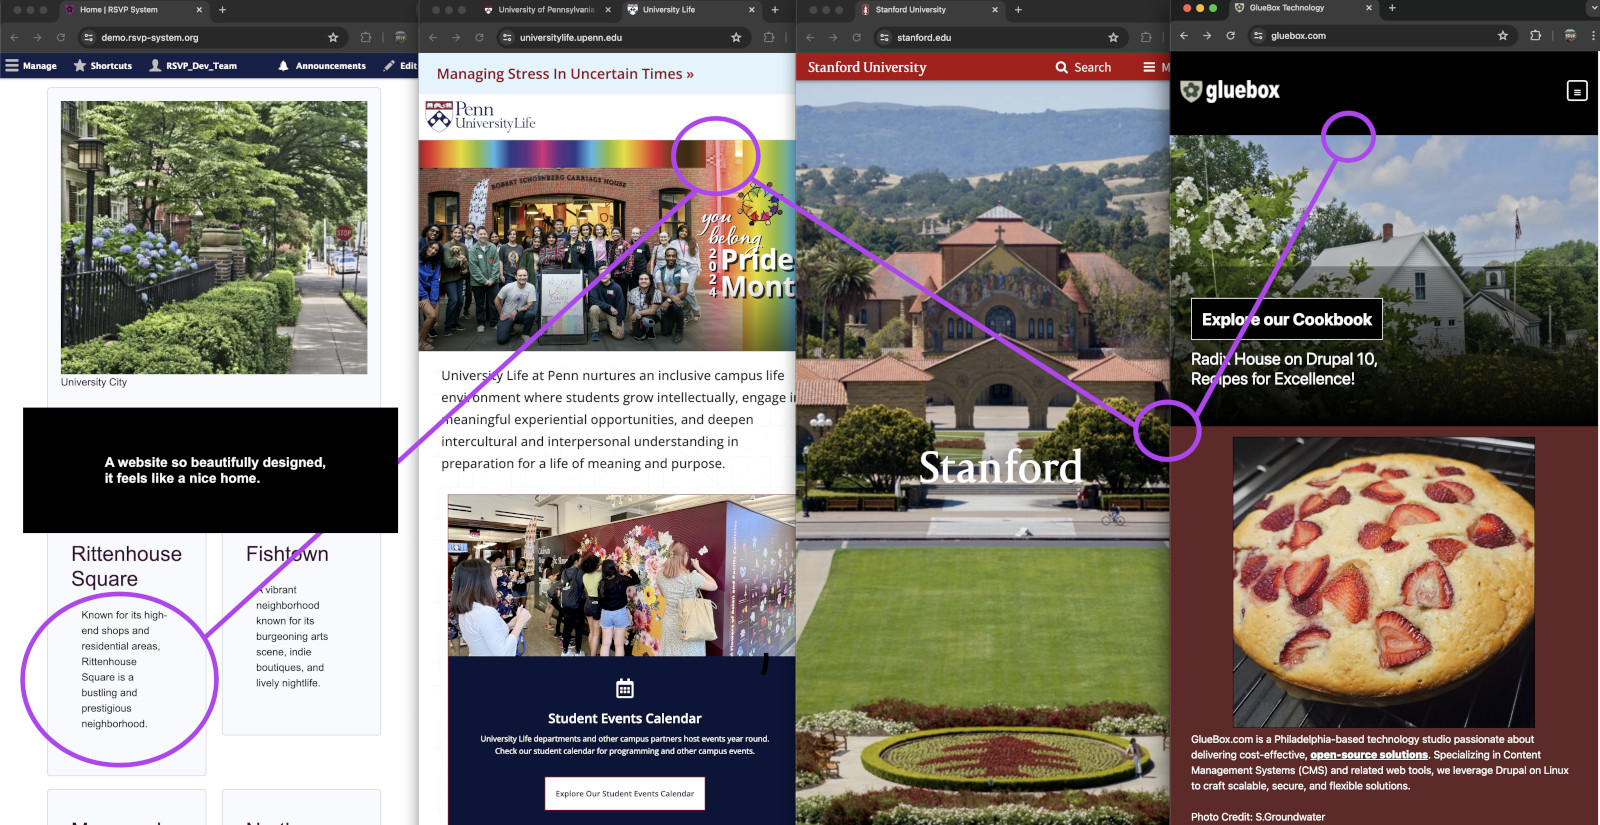Click the Stanford search magnifier icon
Screen dimensions: 1600x825
tap(1061, 68)
